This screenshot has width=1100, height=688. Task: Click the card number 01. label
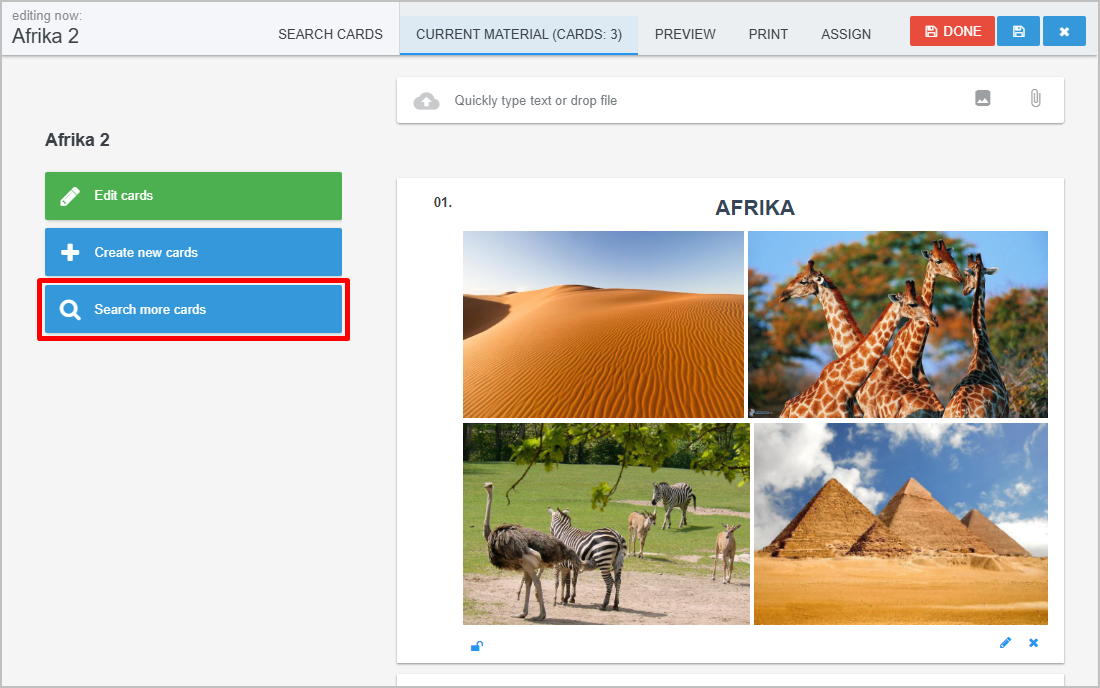(x=443, y=203)
